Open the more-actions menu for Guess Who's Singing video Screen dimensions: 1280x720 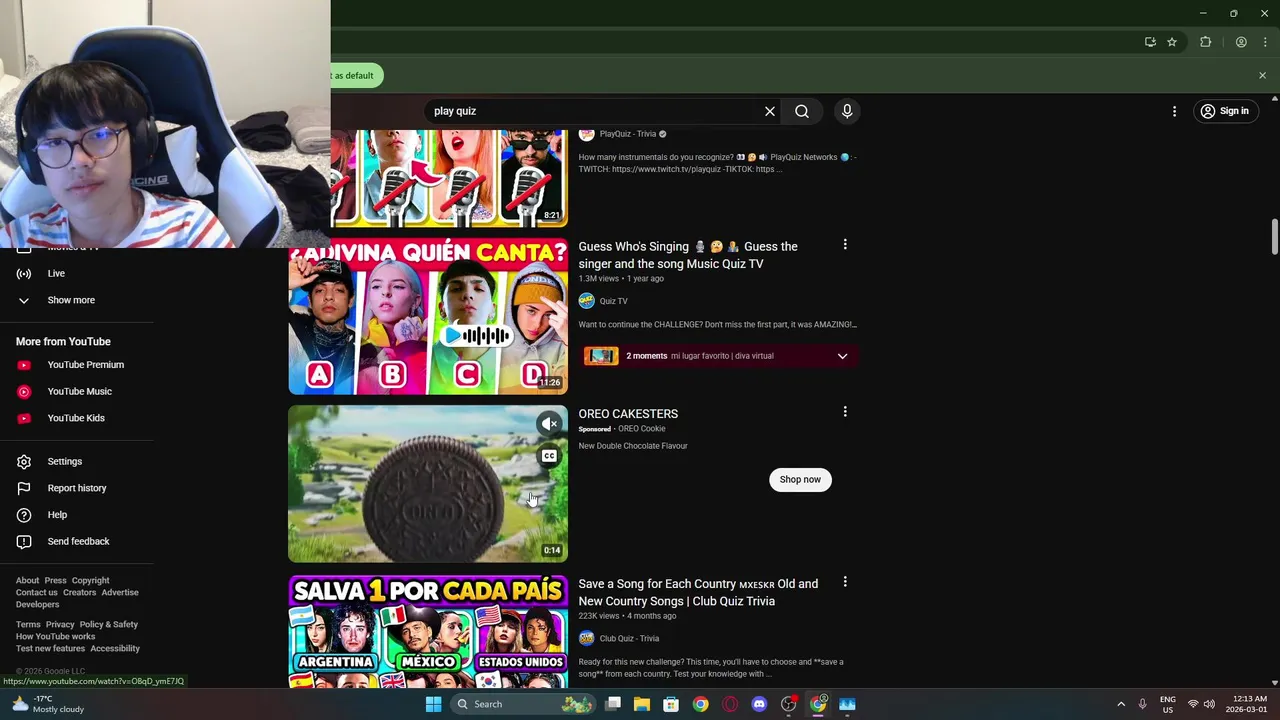[845, 245]
